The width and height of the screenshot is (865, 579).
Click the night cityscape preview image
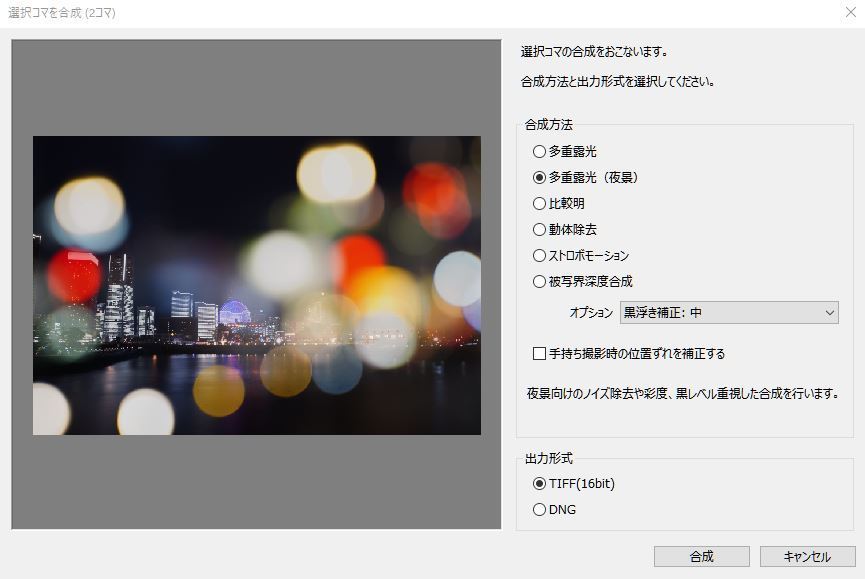point(256,285)
